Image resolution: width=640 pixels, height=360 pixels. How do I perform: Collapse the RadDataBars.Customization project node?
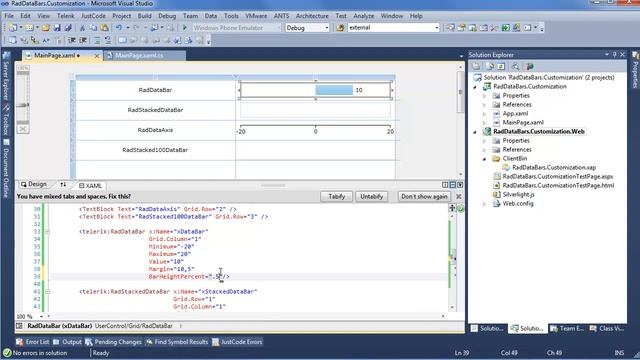[x=475, y=87]
